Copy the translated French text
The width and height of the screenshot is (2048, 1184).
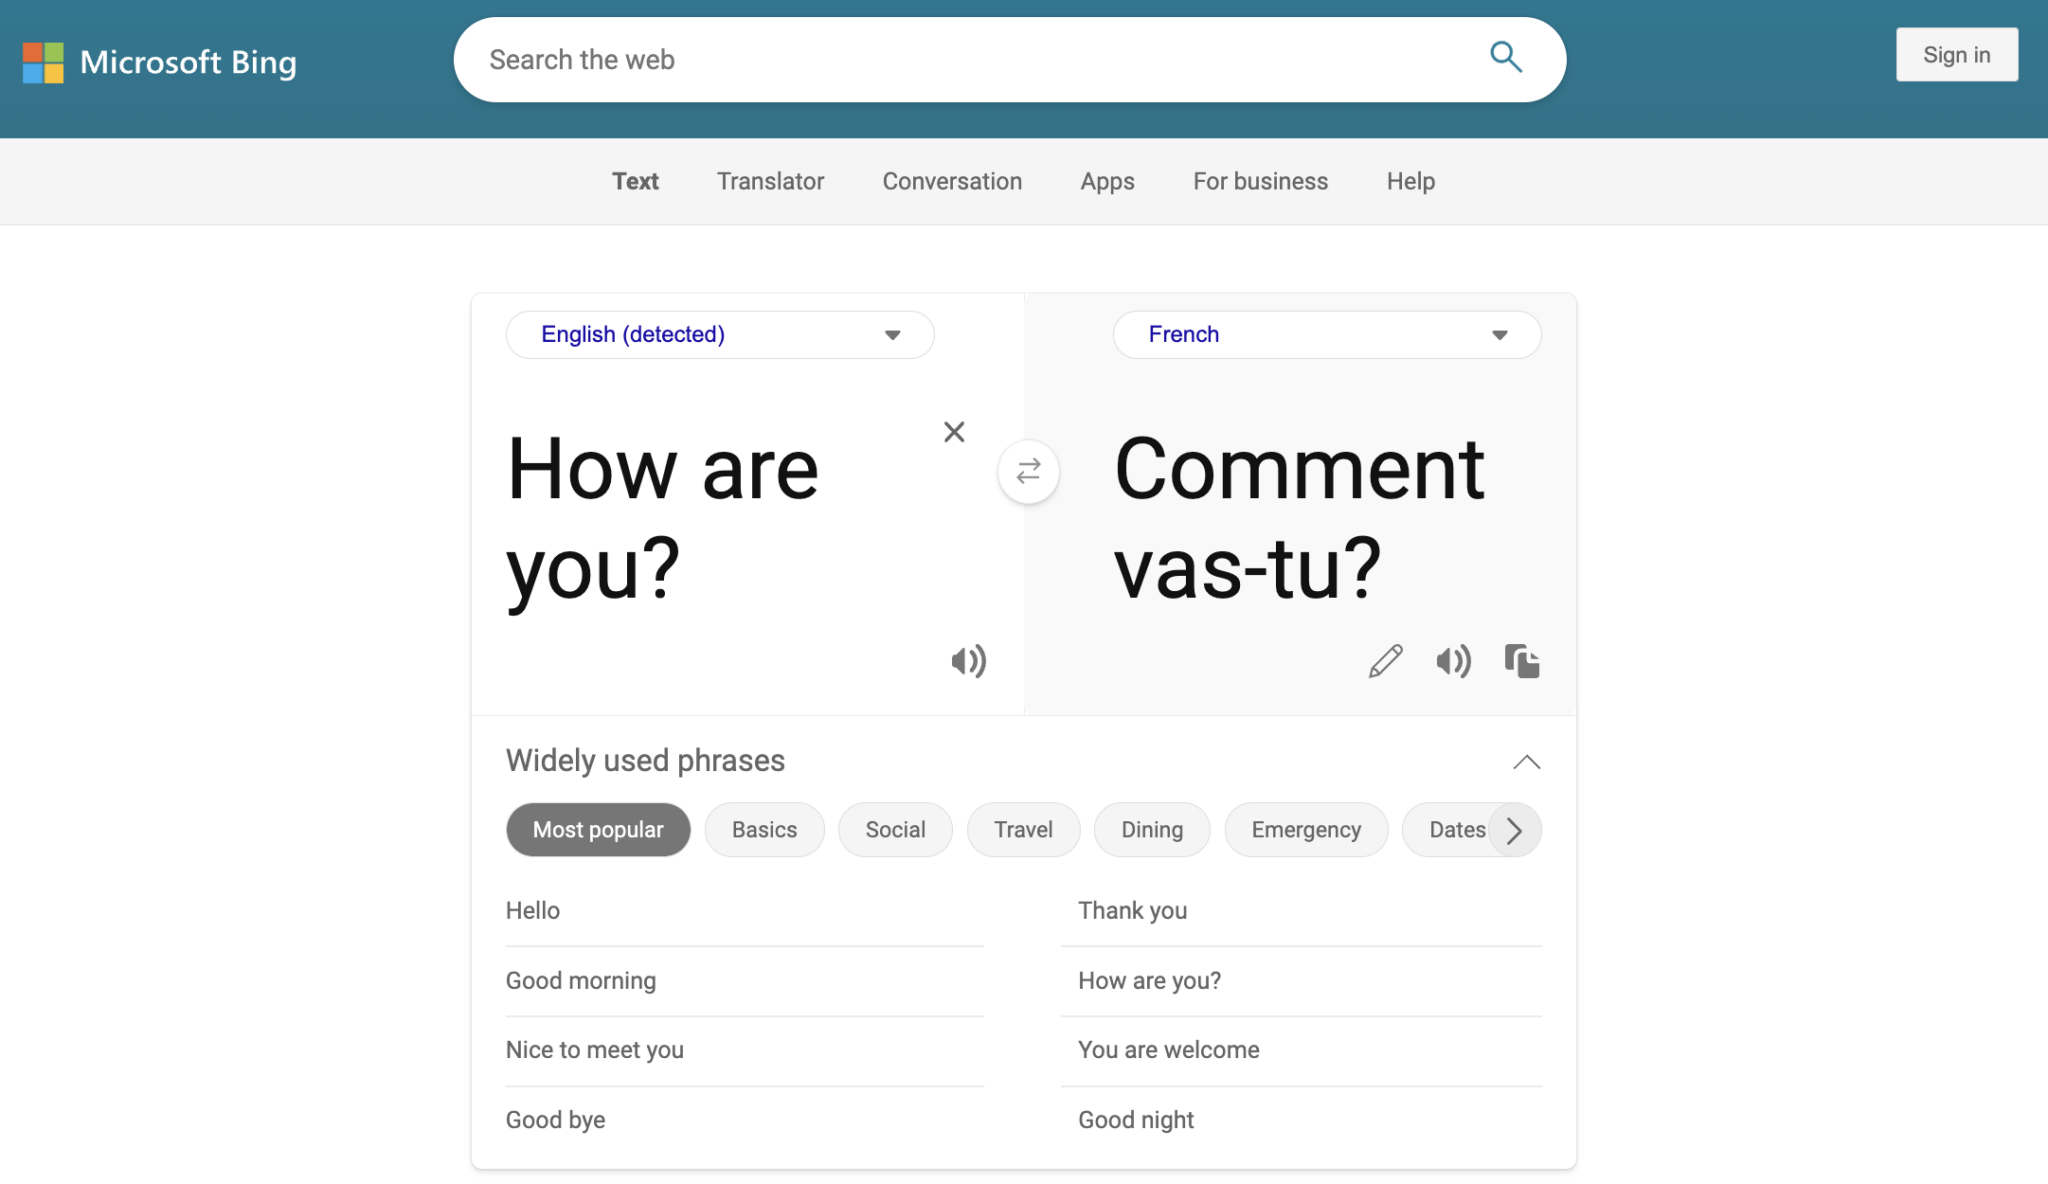(1521, 660)
